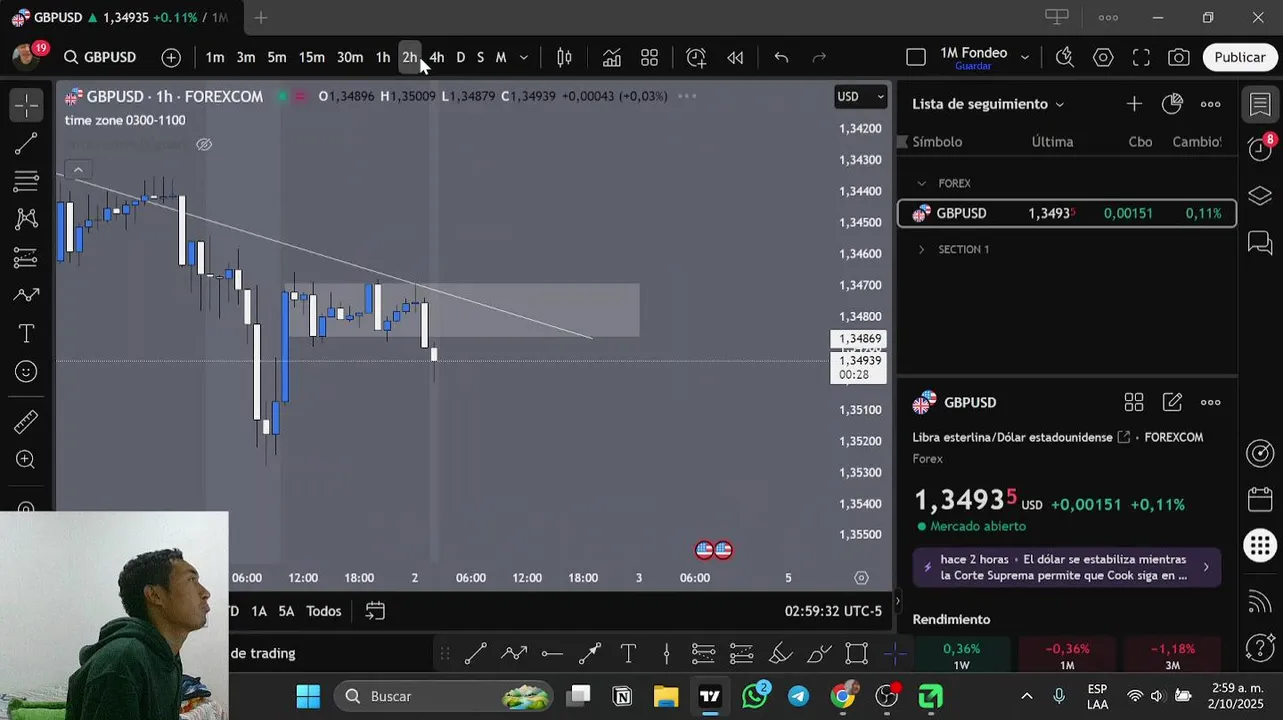Add a note for GBPUSD with pencil icon
Viewport: 1283px width, 720px height.
(x=1172, y=402)
